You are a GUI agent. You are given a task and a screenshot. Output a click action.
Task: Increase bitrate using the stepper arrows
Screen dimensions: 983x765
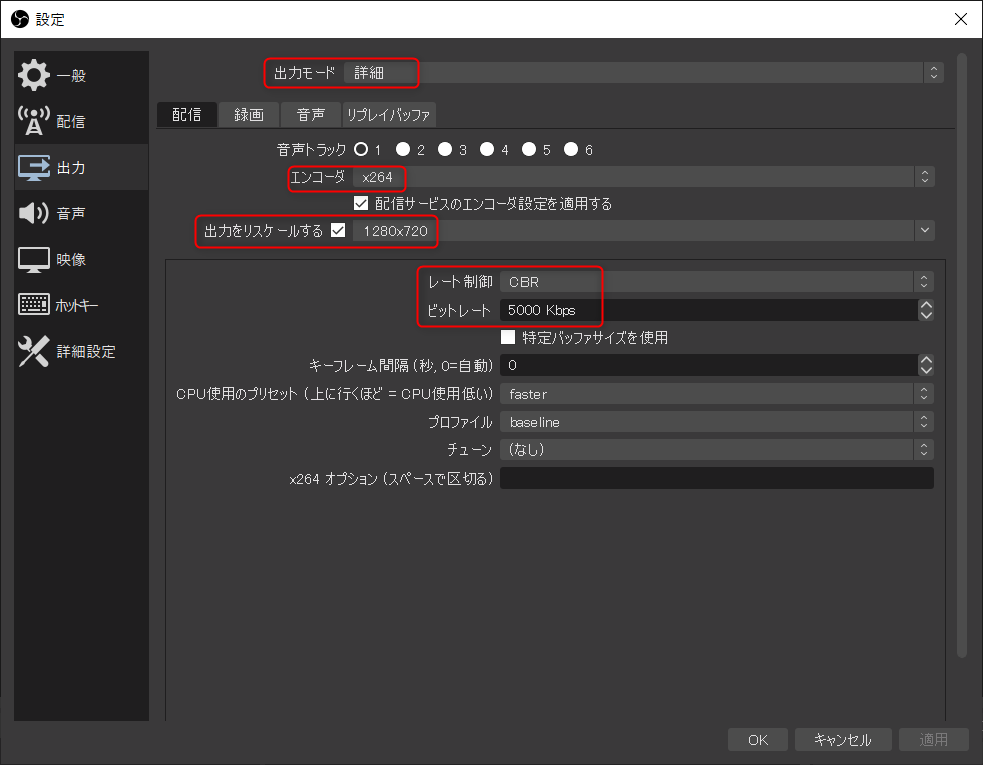pyautogui.click(x=925, y=305)
